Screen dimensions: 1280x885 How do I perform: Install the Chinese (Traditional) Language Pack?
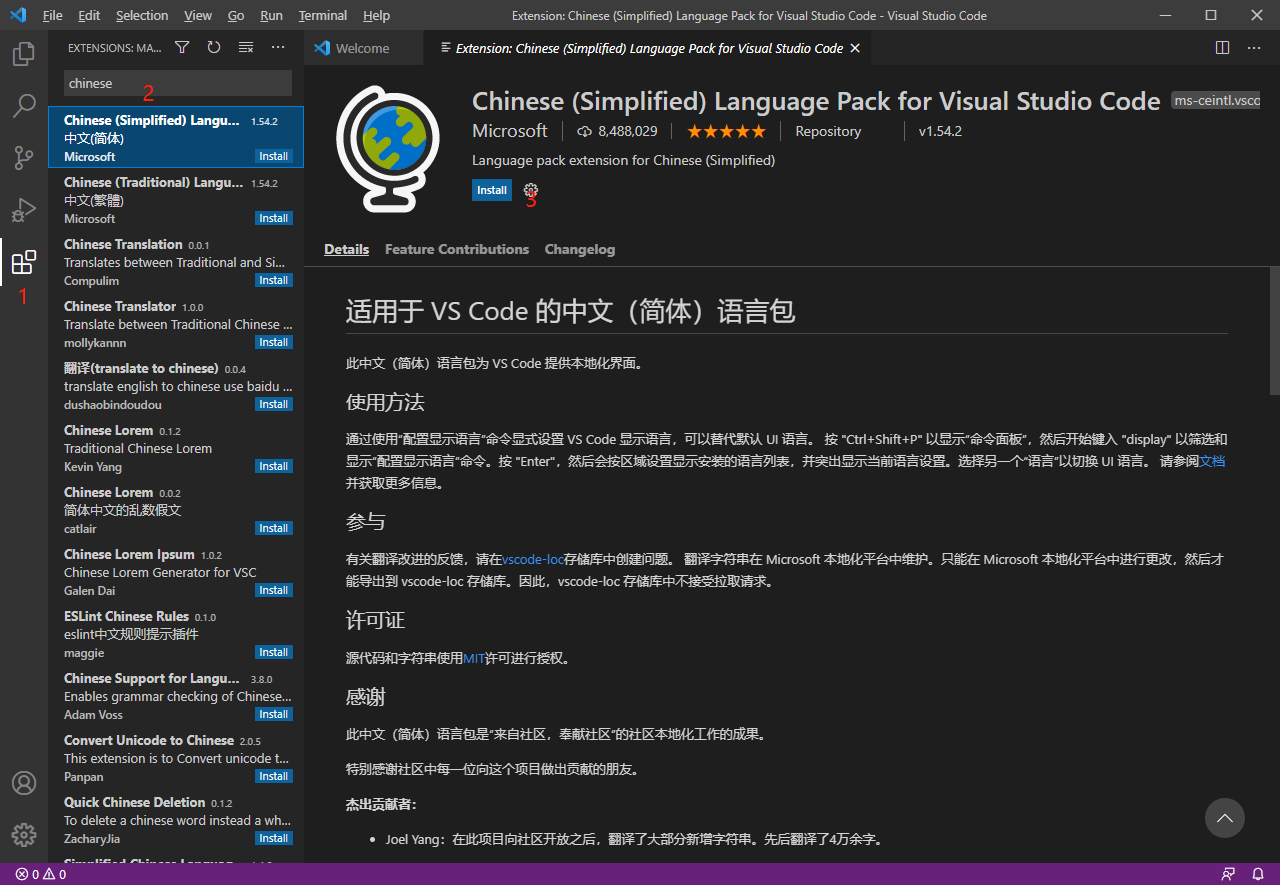point(273,218)
